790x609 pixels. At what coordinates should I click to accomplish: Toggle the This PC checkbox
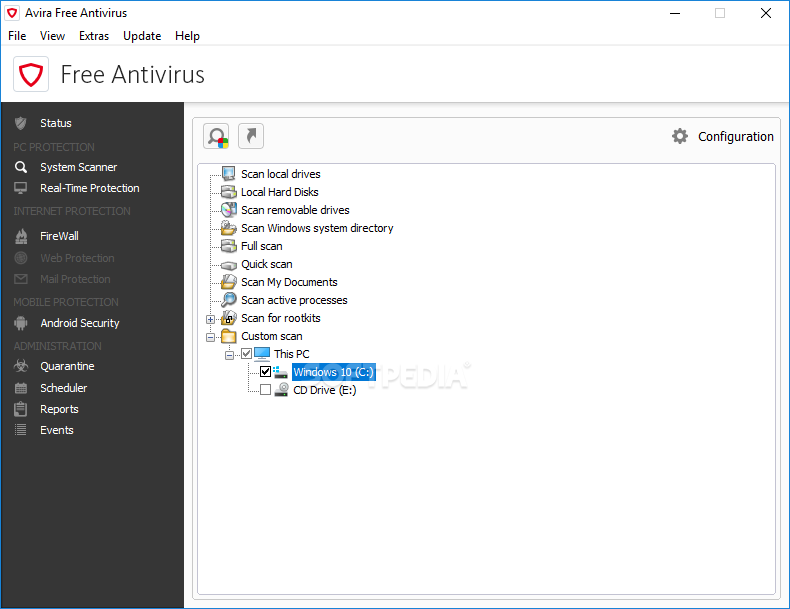(246, 354)
